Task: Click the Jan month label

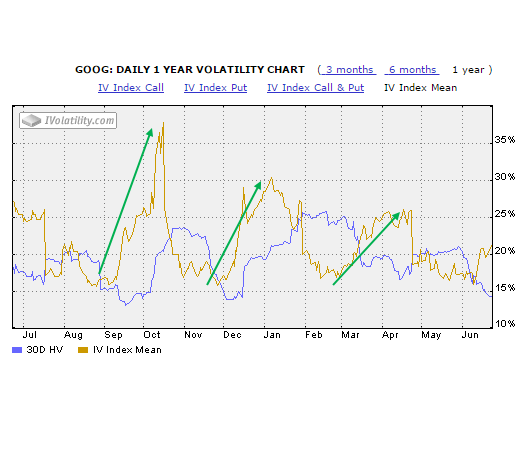Action: [x=272, y=335]
